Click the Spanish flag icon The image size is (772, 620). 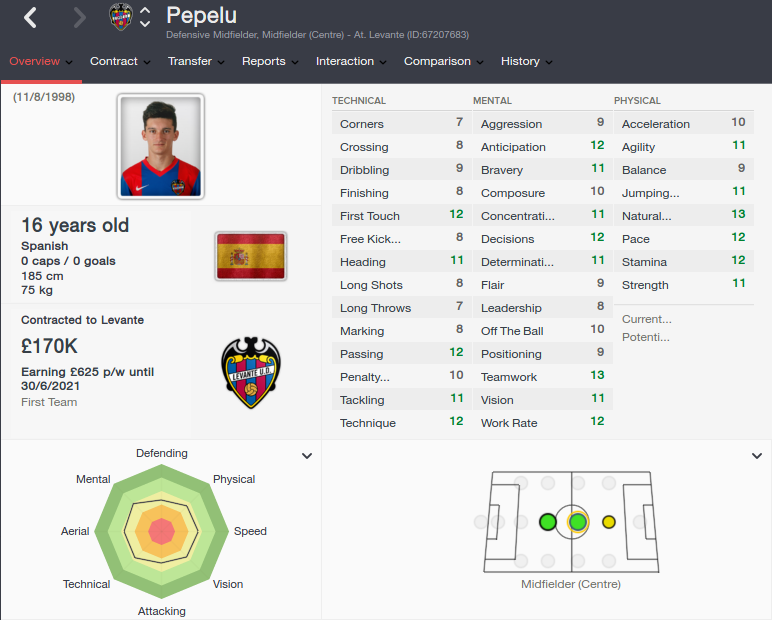pos(251,256)
